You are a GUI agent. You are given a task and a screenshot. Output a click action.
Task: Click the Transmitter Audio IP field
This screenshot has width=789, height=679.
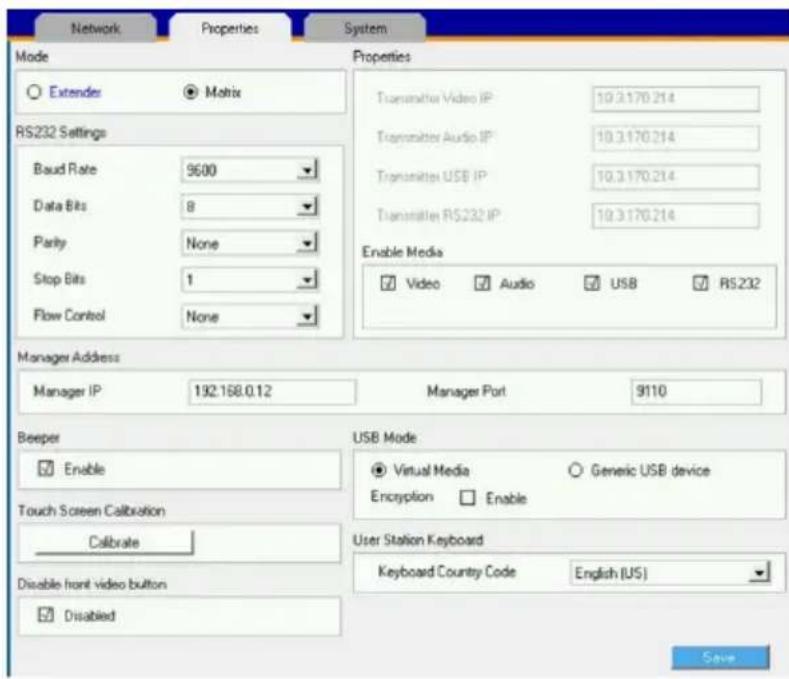pyautogui.click(x=676, y=137)
